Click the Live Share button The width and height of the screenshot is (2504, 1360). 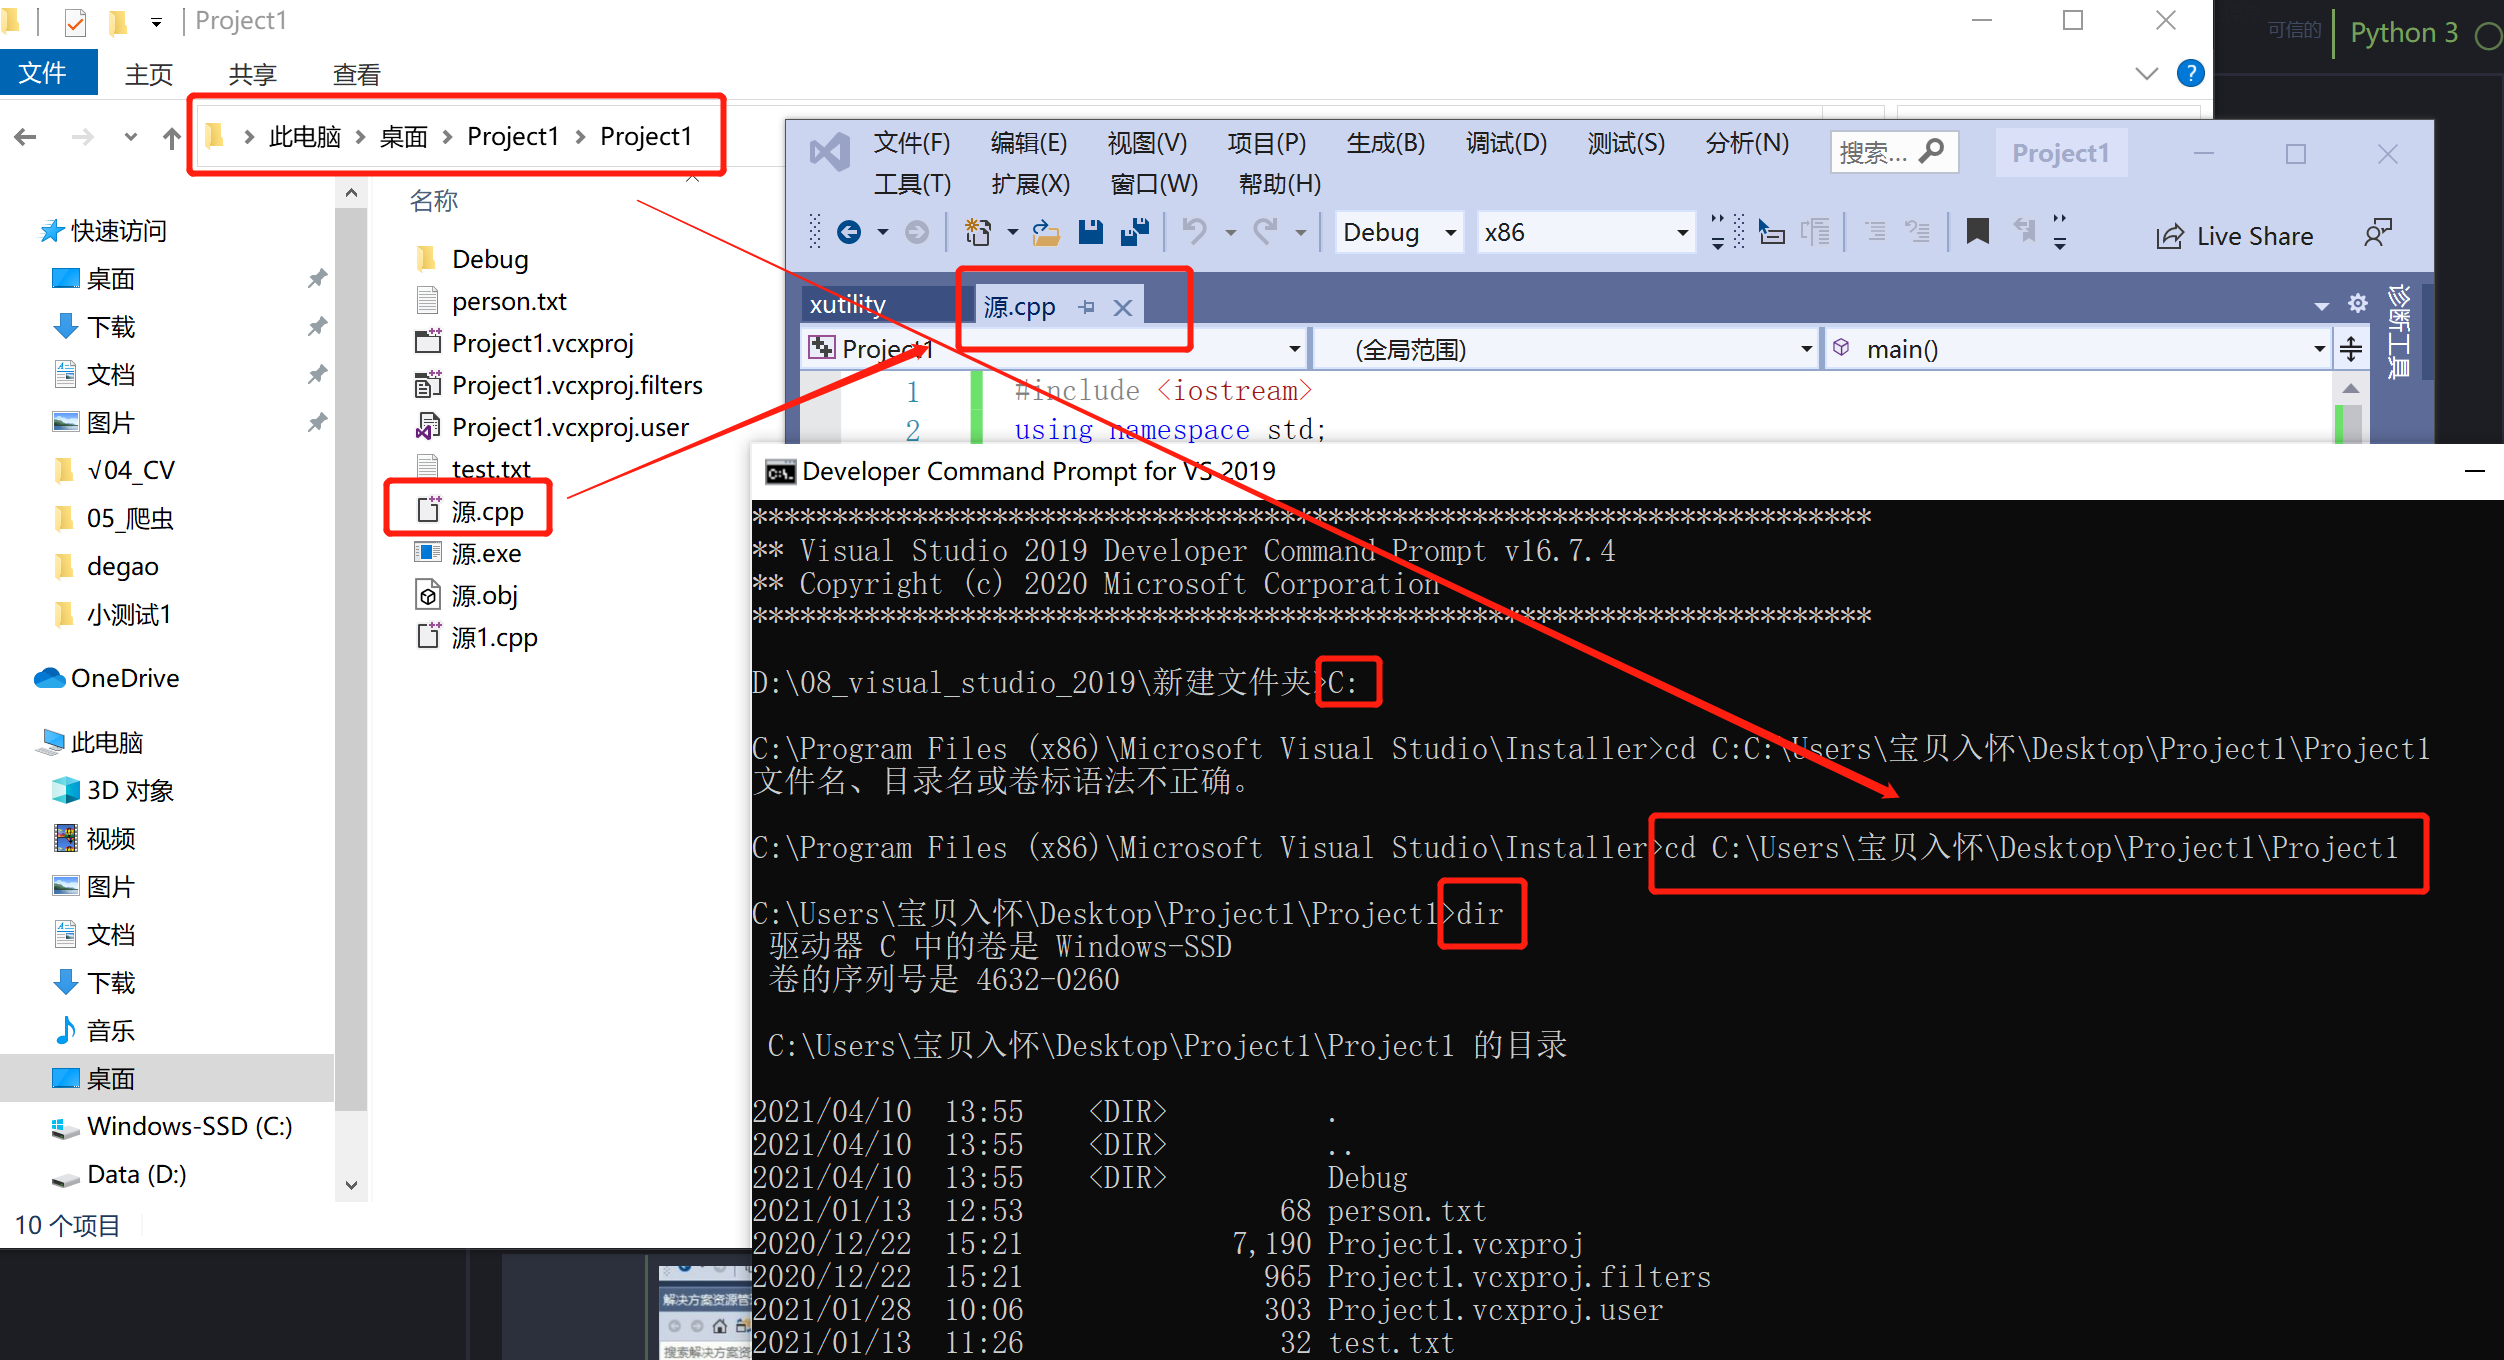2234,236
